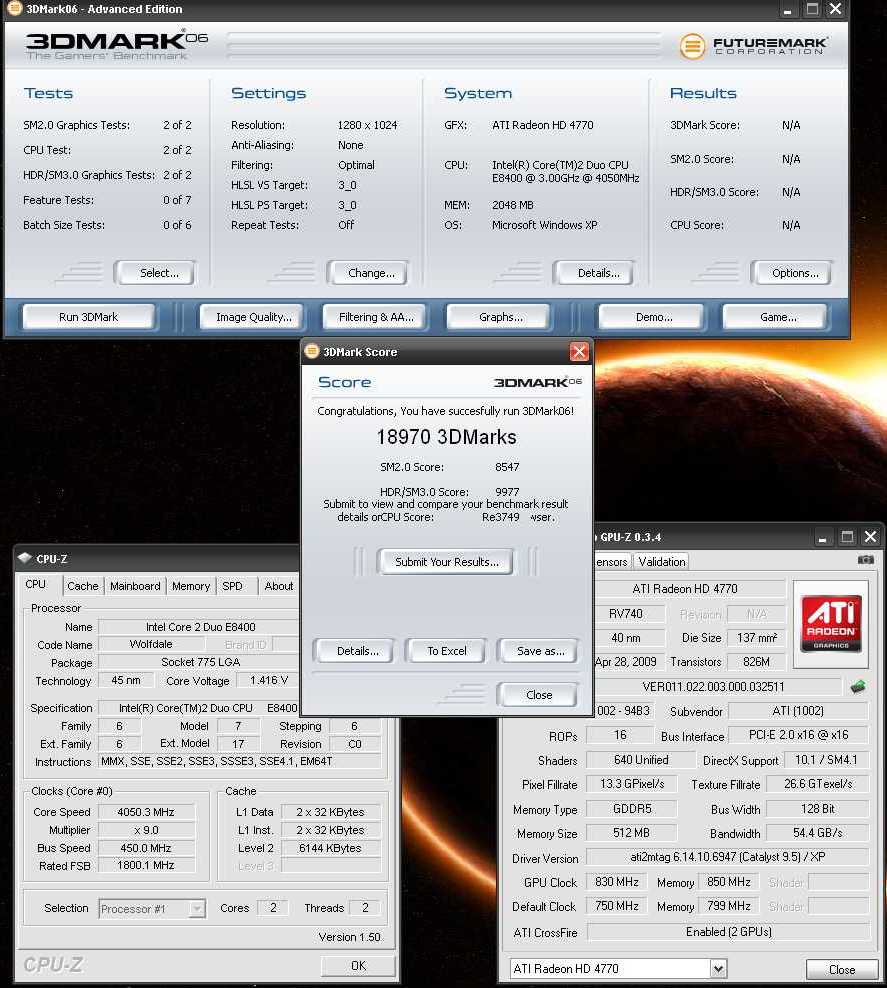
Task: Maximize the 3DMark06 main window
Action: point(812,9)
